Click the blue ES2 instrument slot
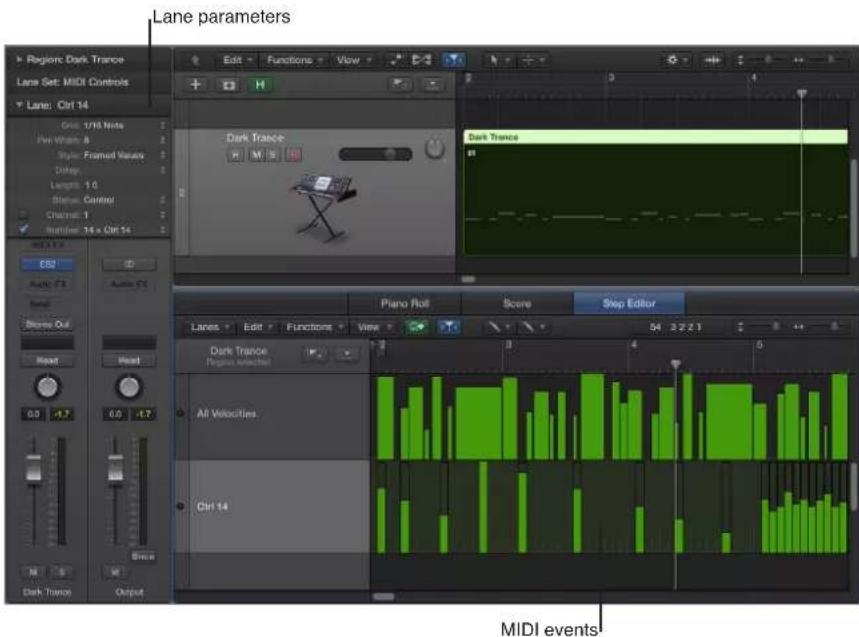The image size is (859, 637). [47, 265]
